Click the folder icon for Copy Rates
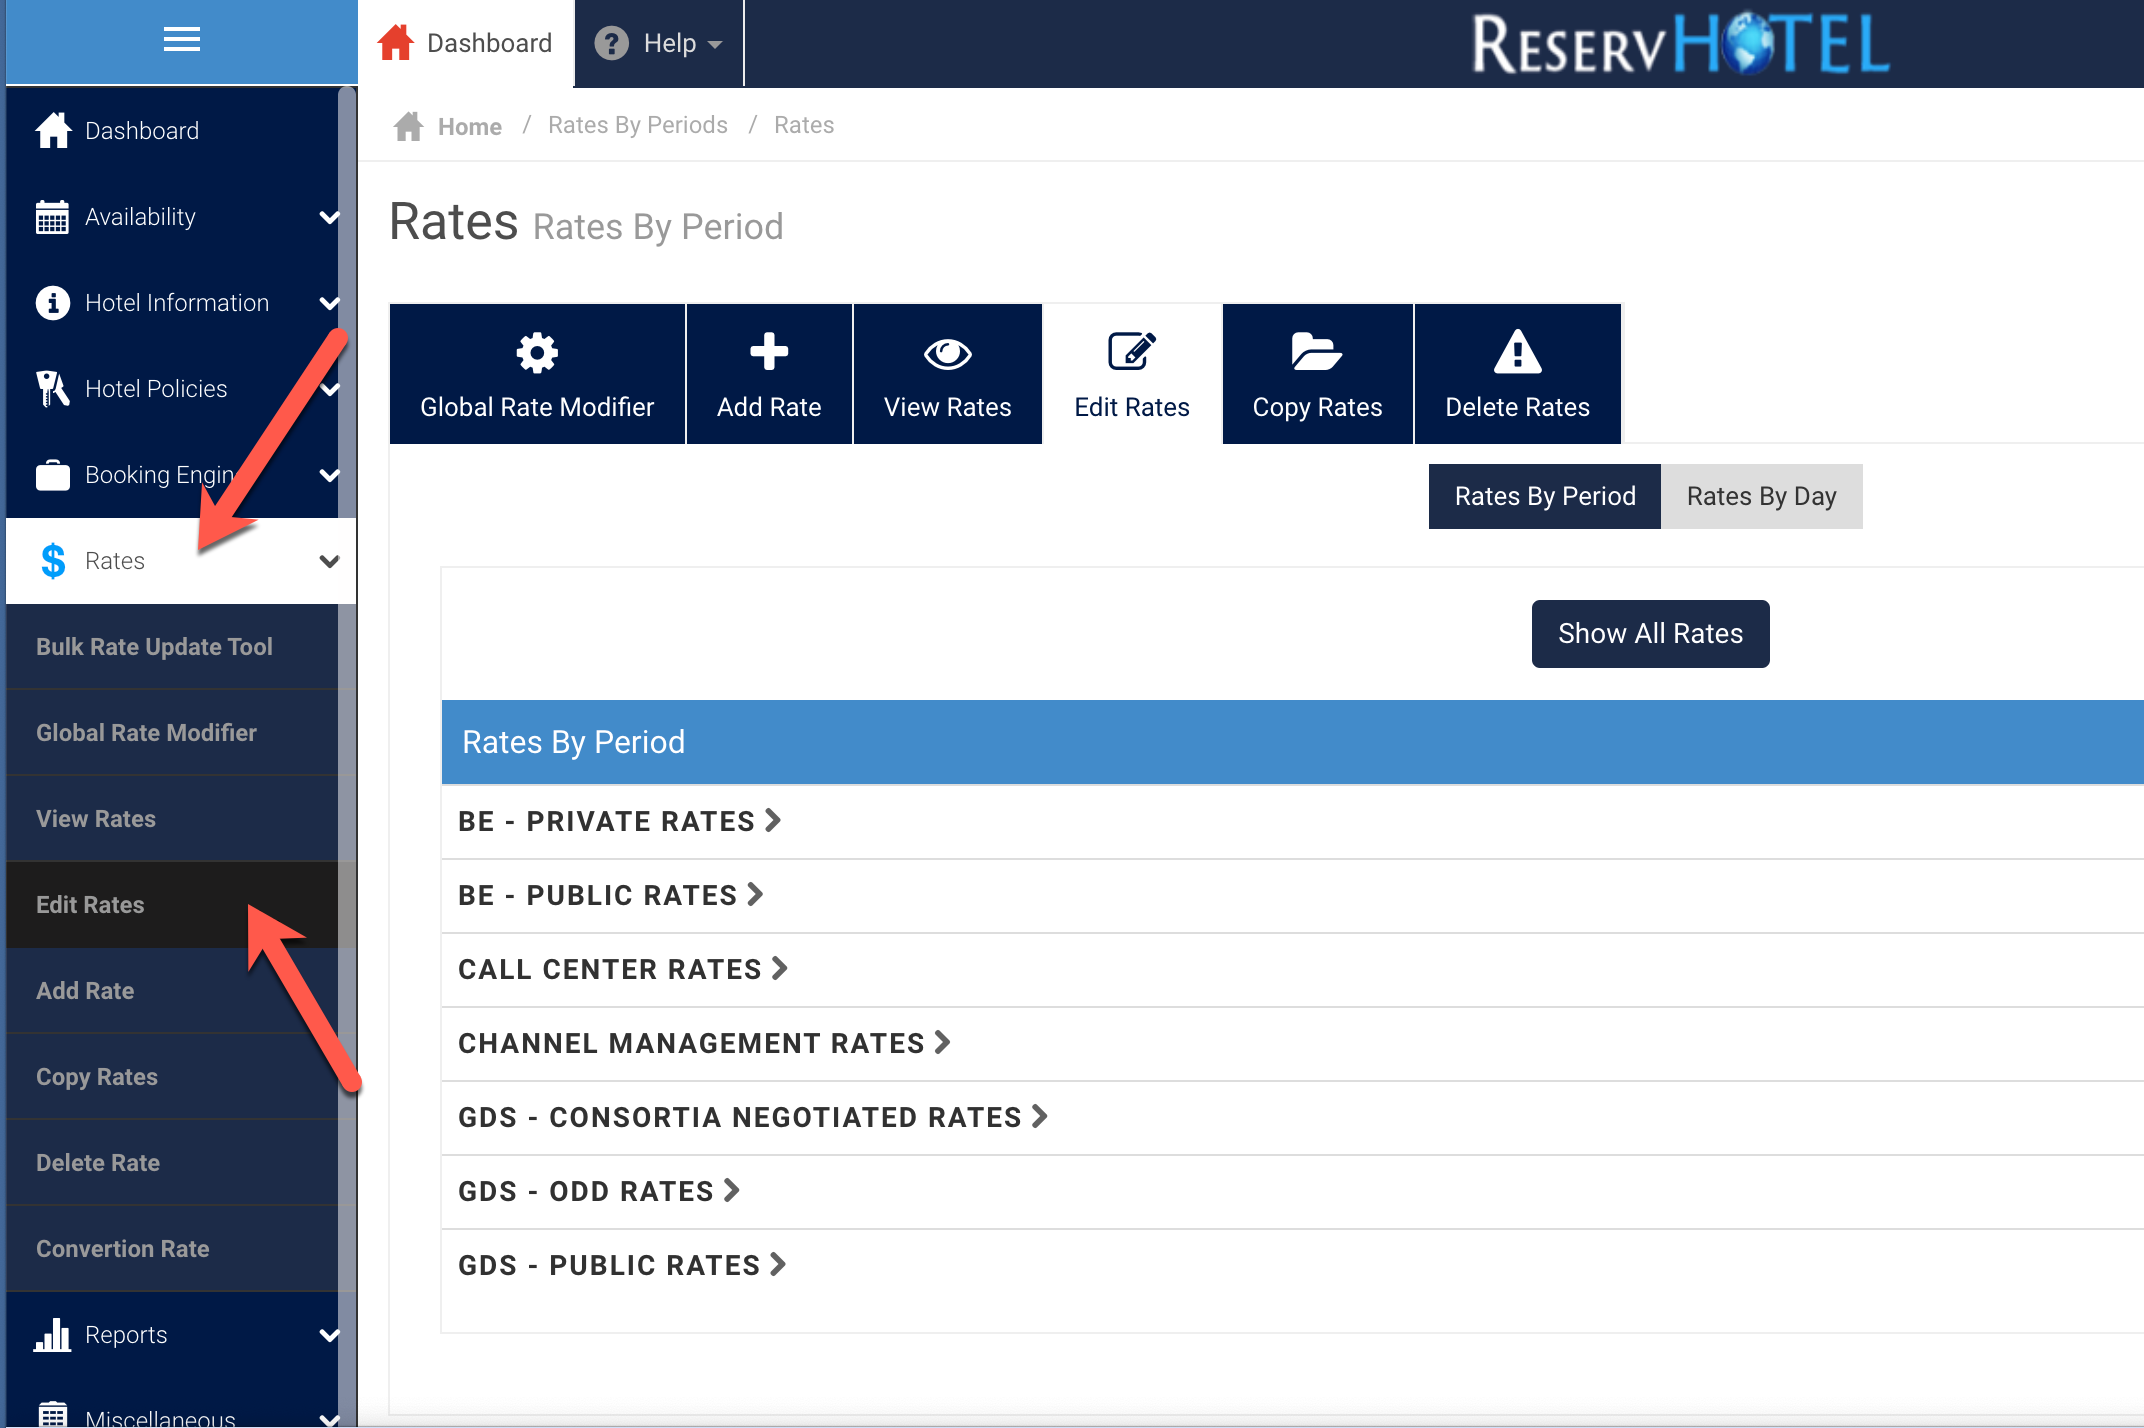 [x=1316, y=352]
